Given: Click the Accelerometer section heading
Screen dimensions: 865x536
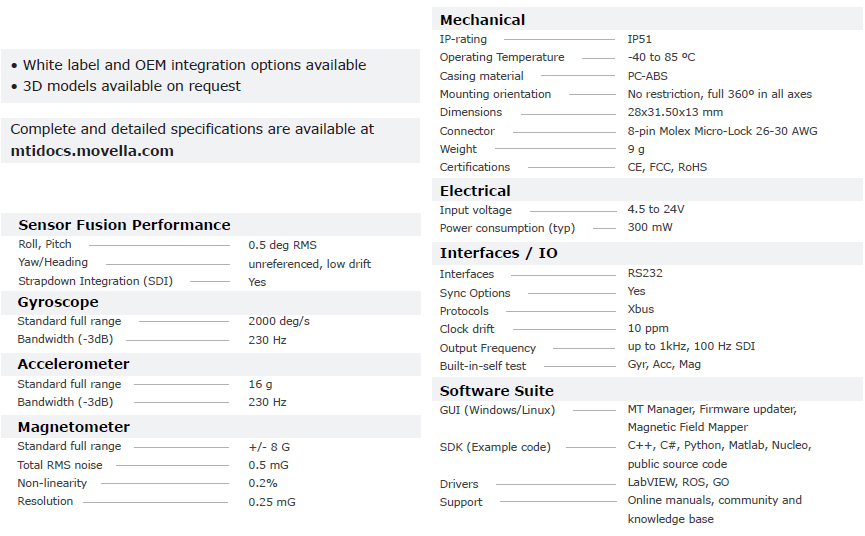Looking at the screenshot, I should point(73,364).
